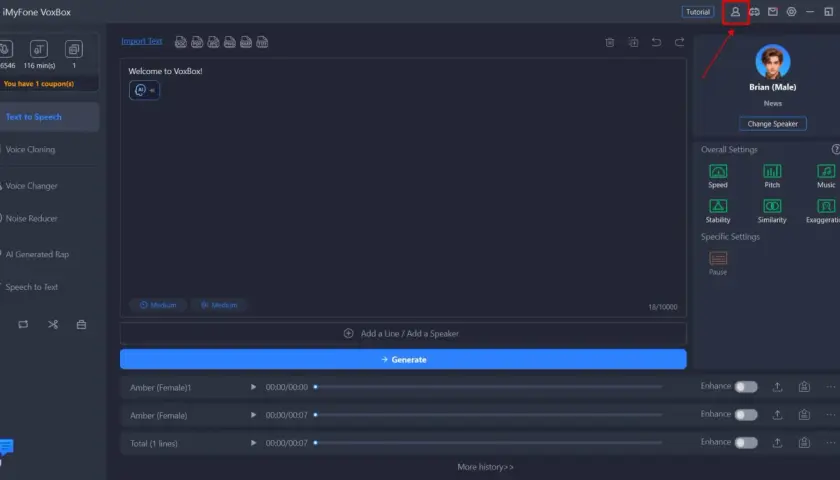840x480 pixels.
Task: Play Total (1 lines) audio
Action: (253, 443)
